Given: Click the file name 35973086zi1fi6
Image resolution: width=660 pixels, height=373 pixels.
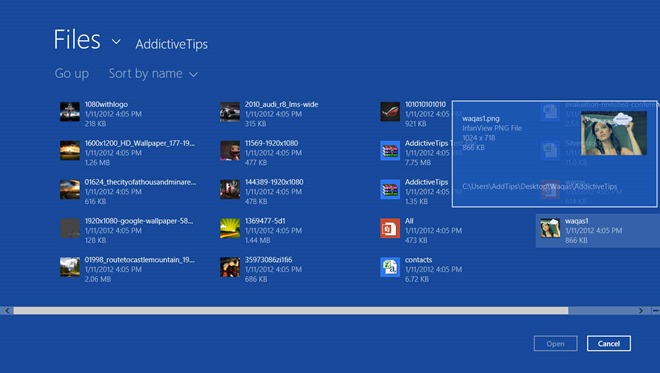Looking at the screenshot, I should (269, 259).
